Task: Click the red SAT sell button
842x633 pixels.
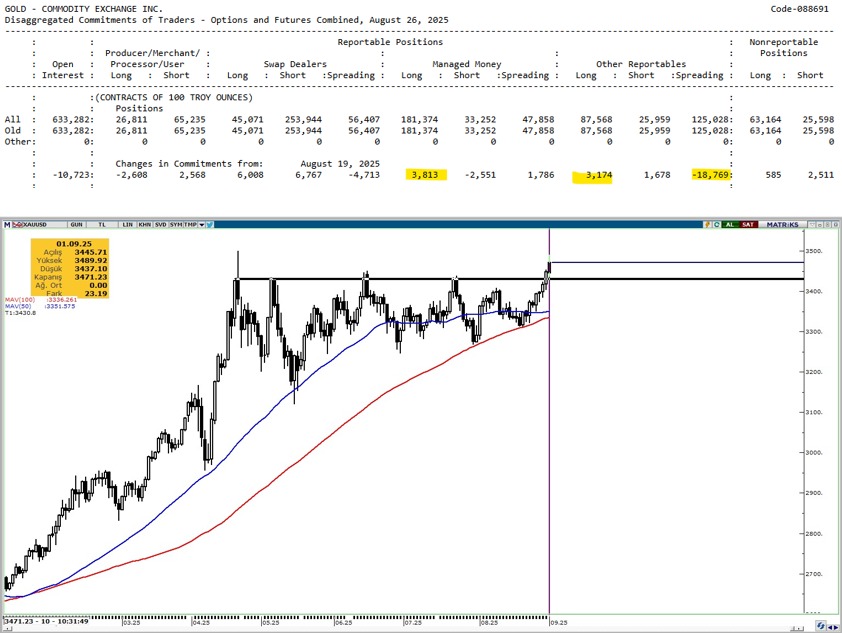Action: tap(749, 224)
